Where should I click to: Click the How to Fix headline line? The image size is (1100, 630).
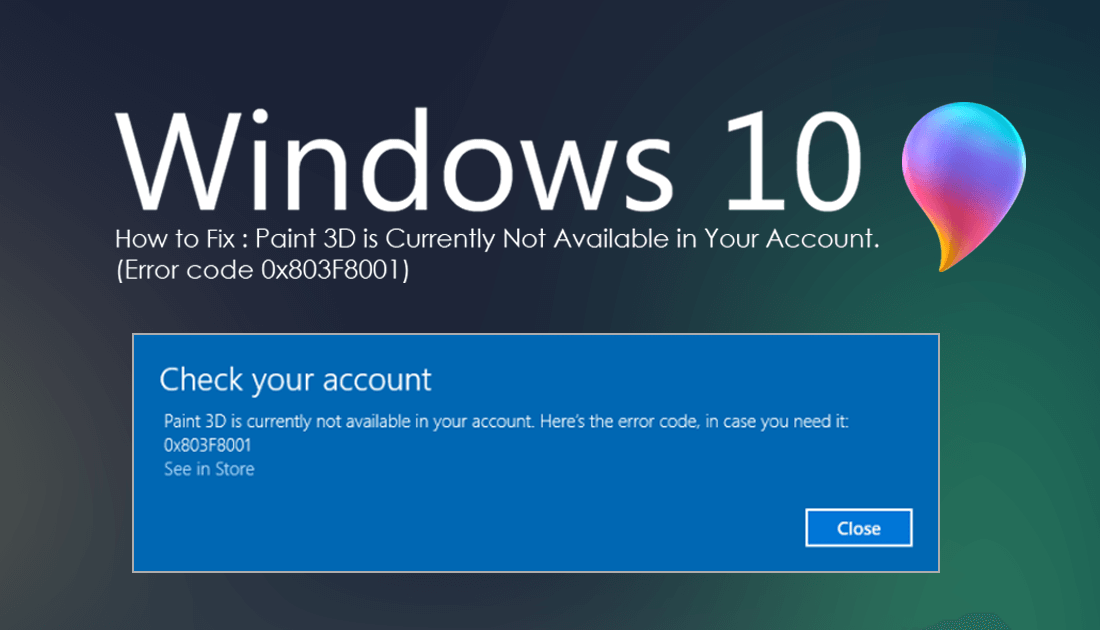coord(497,239)
